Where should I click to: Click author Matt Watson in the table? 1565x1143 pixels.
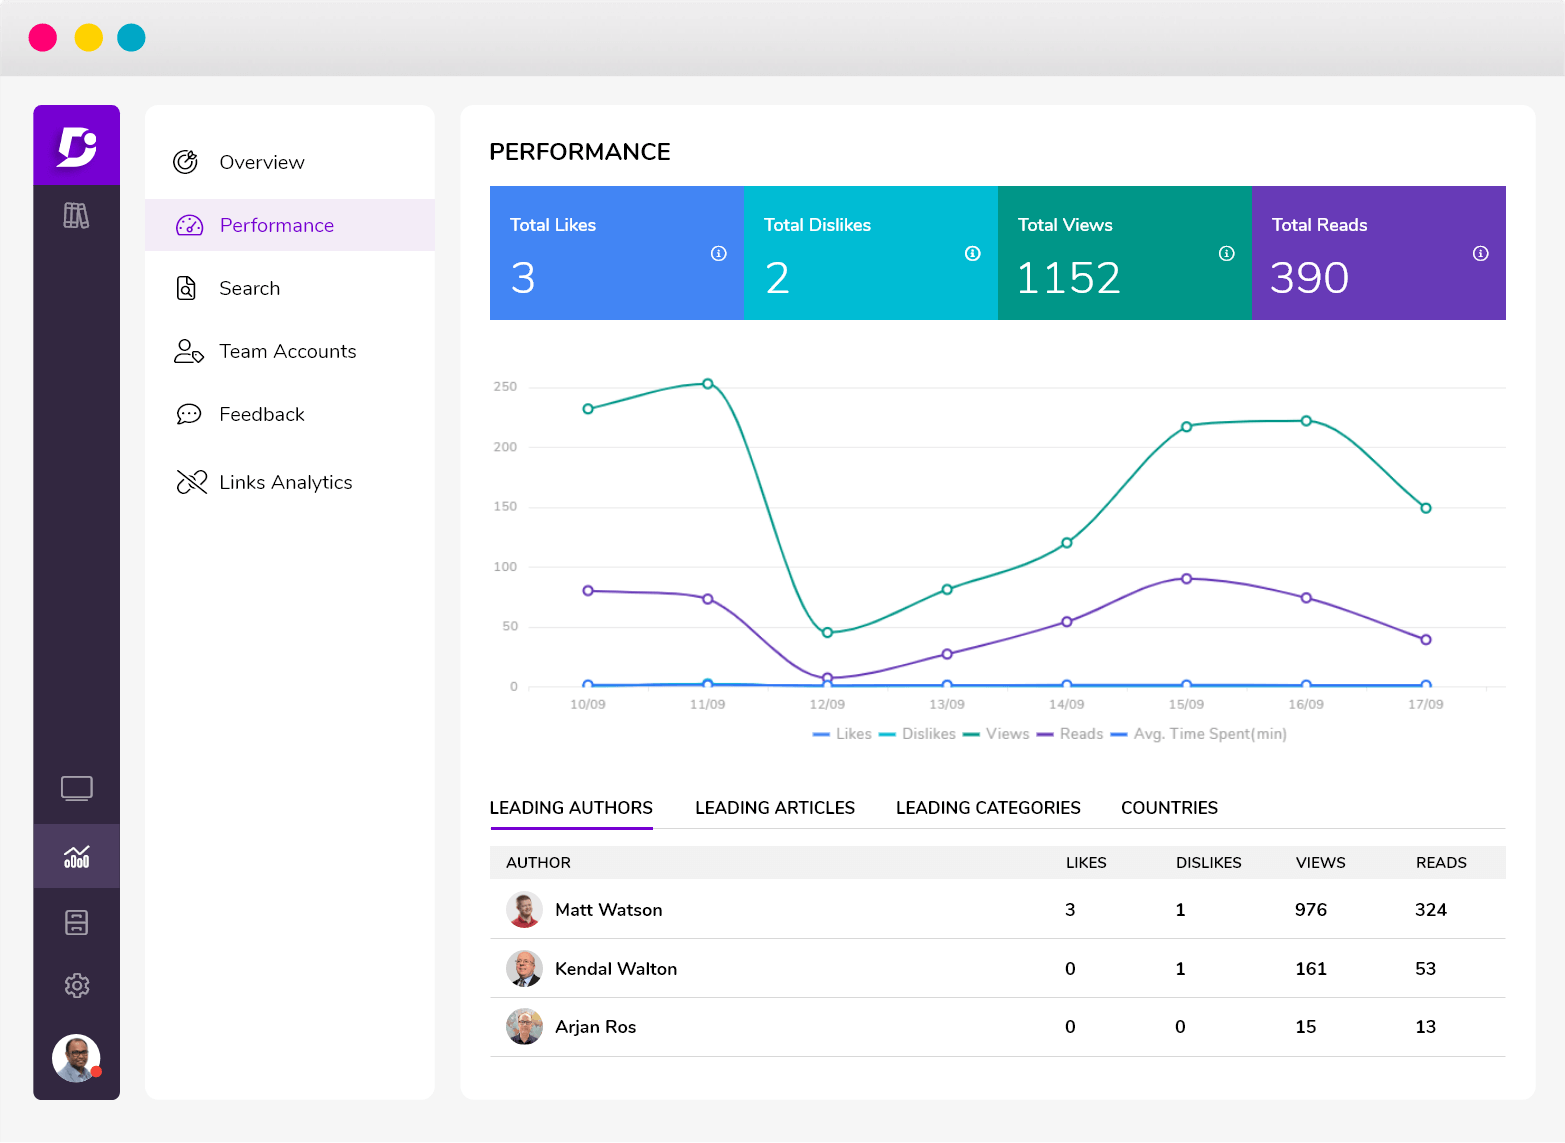(x=608, y=910)
